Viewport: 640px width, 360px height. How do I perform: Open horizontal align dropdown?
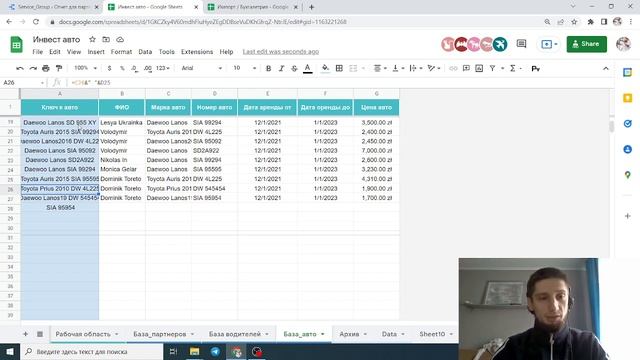tap(380, 68)
